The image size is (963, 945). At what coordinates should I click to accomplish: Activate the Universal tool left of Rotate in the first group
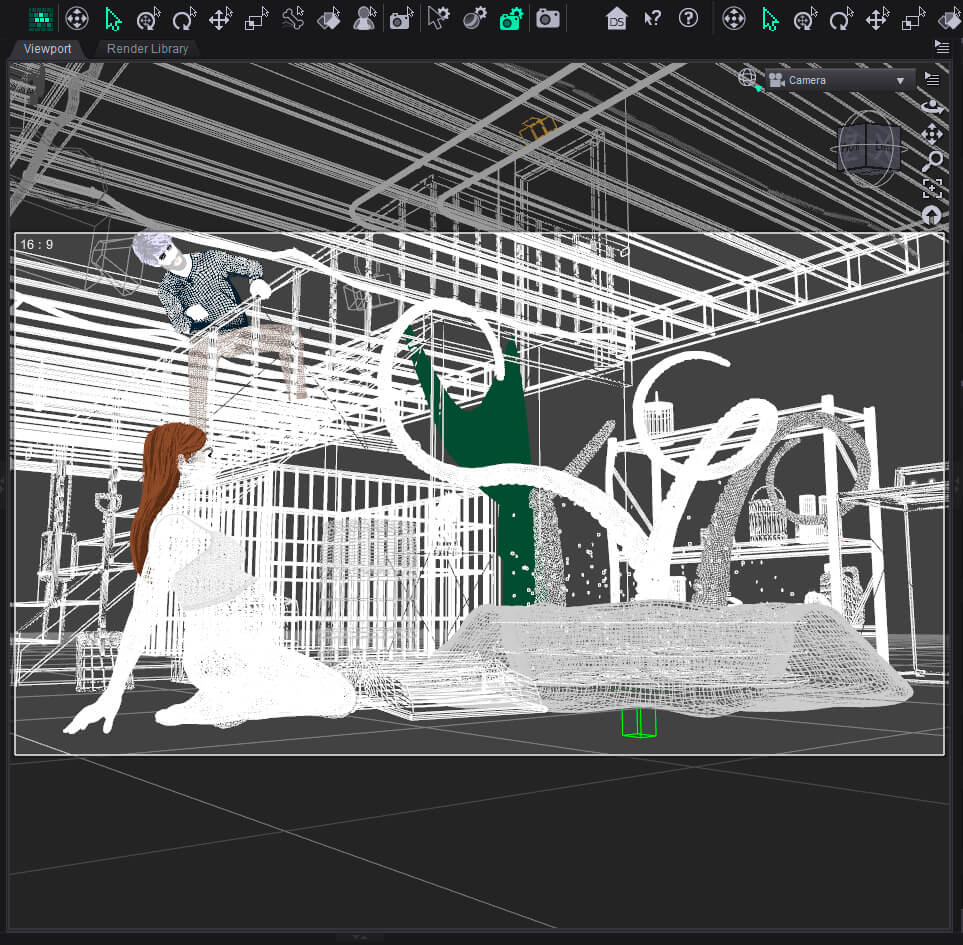(x=148, y=20)
